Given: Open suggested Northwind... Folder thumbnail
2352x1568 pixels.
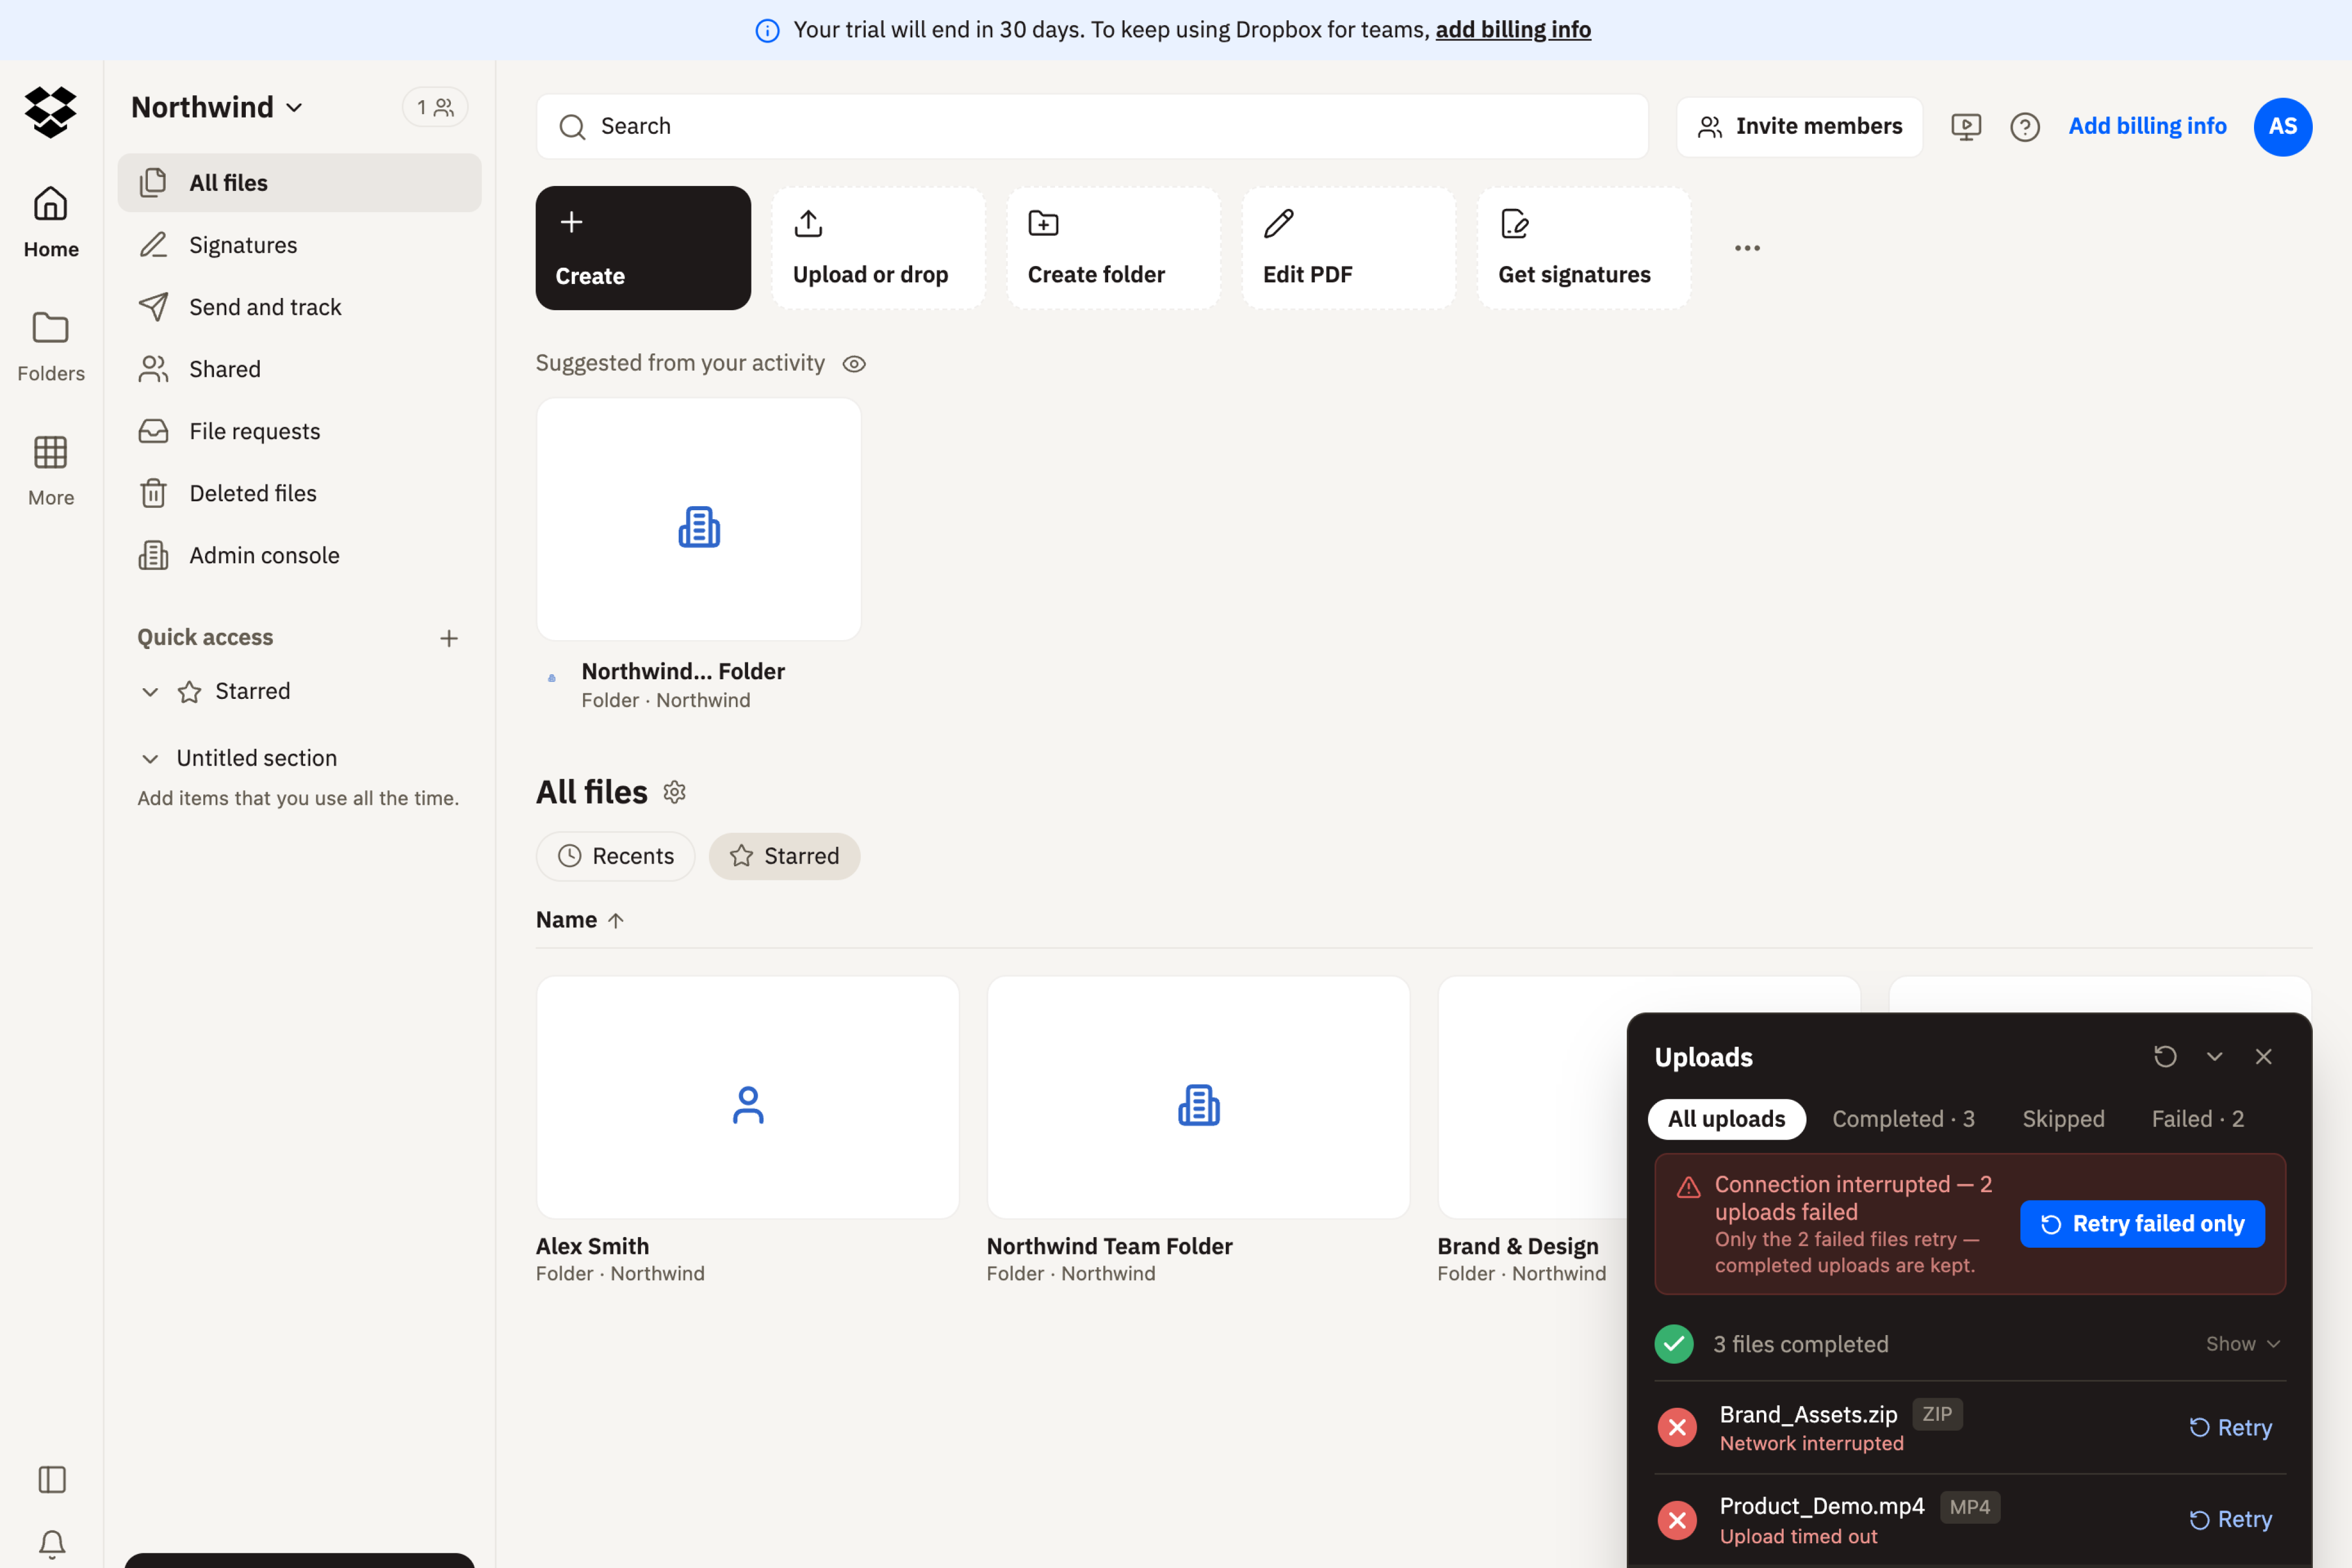Looking at the screenshot, I should pyautogui.click(x=699, y=519).
